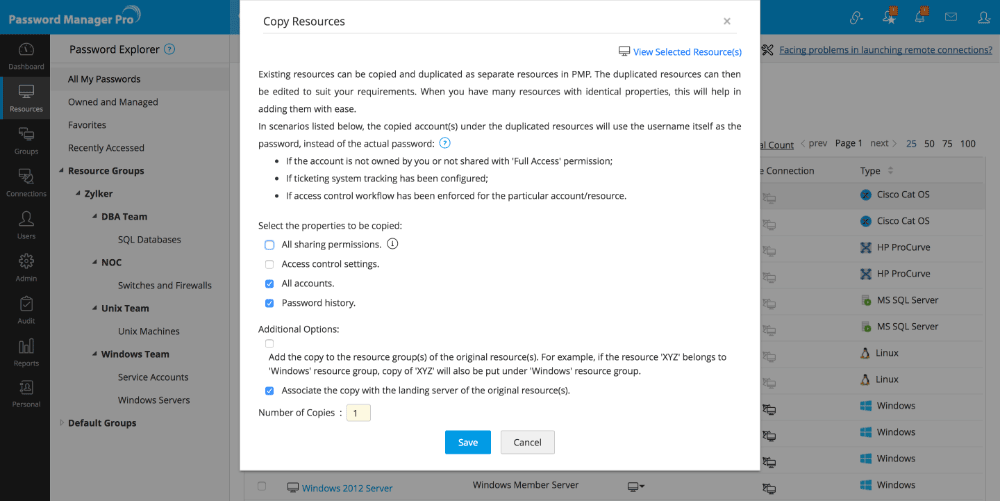1000x501 pixels.
Task: Click the sharing permissions info icon
Action: click(393, 244)
